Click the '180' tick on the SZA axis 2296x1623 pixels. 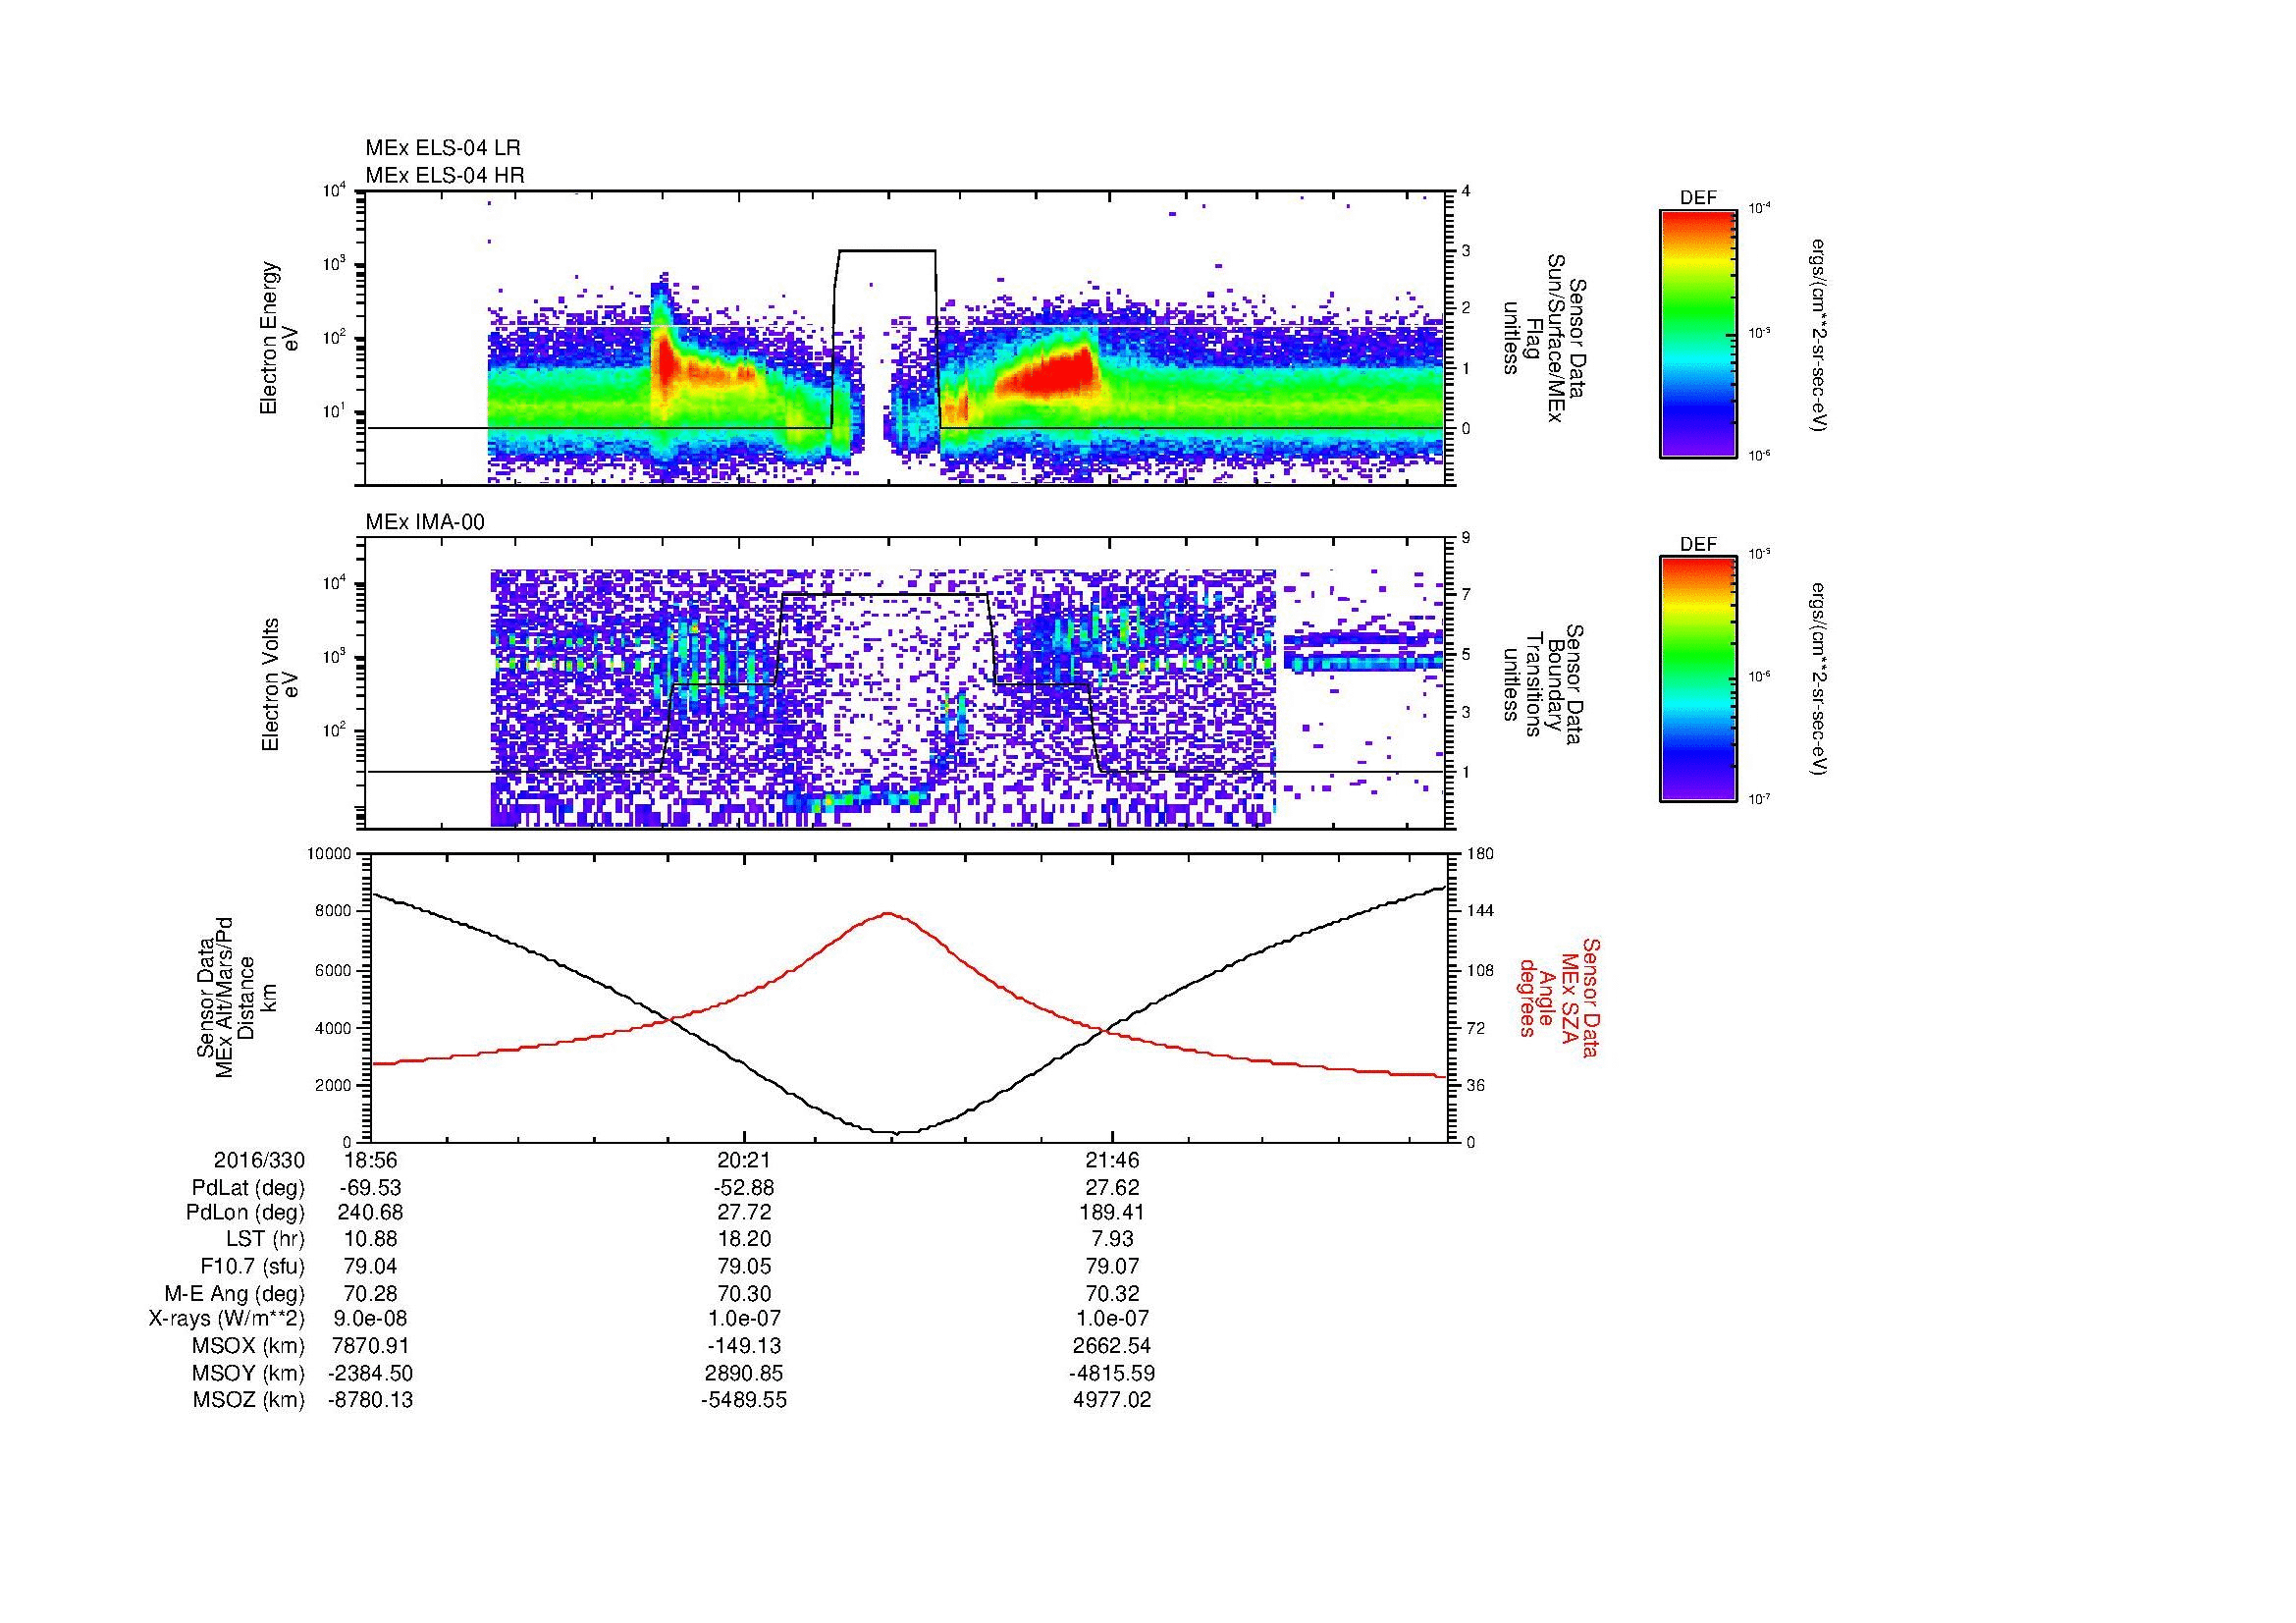(x=1481, y=854)
